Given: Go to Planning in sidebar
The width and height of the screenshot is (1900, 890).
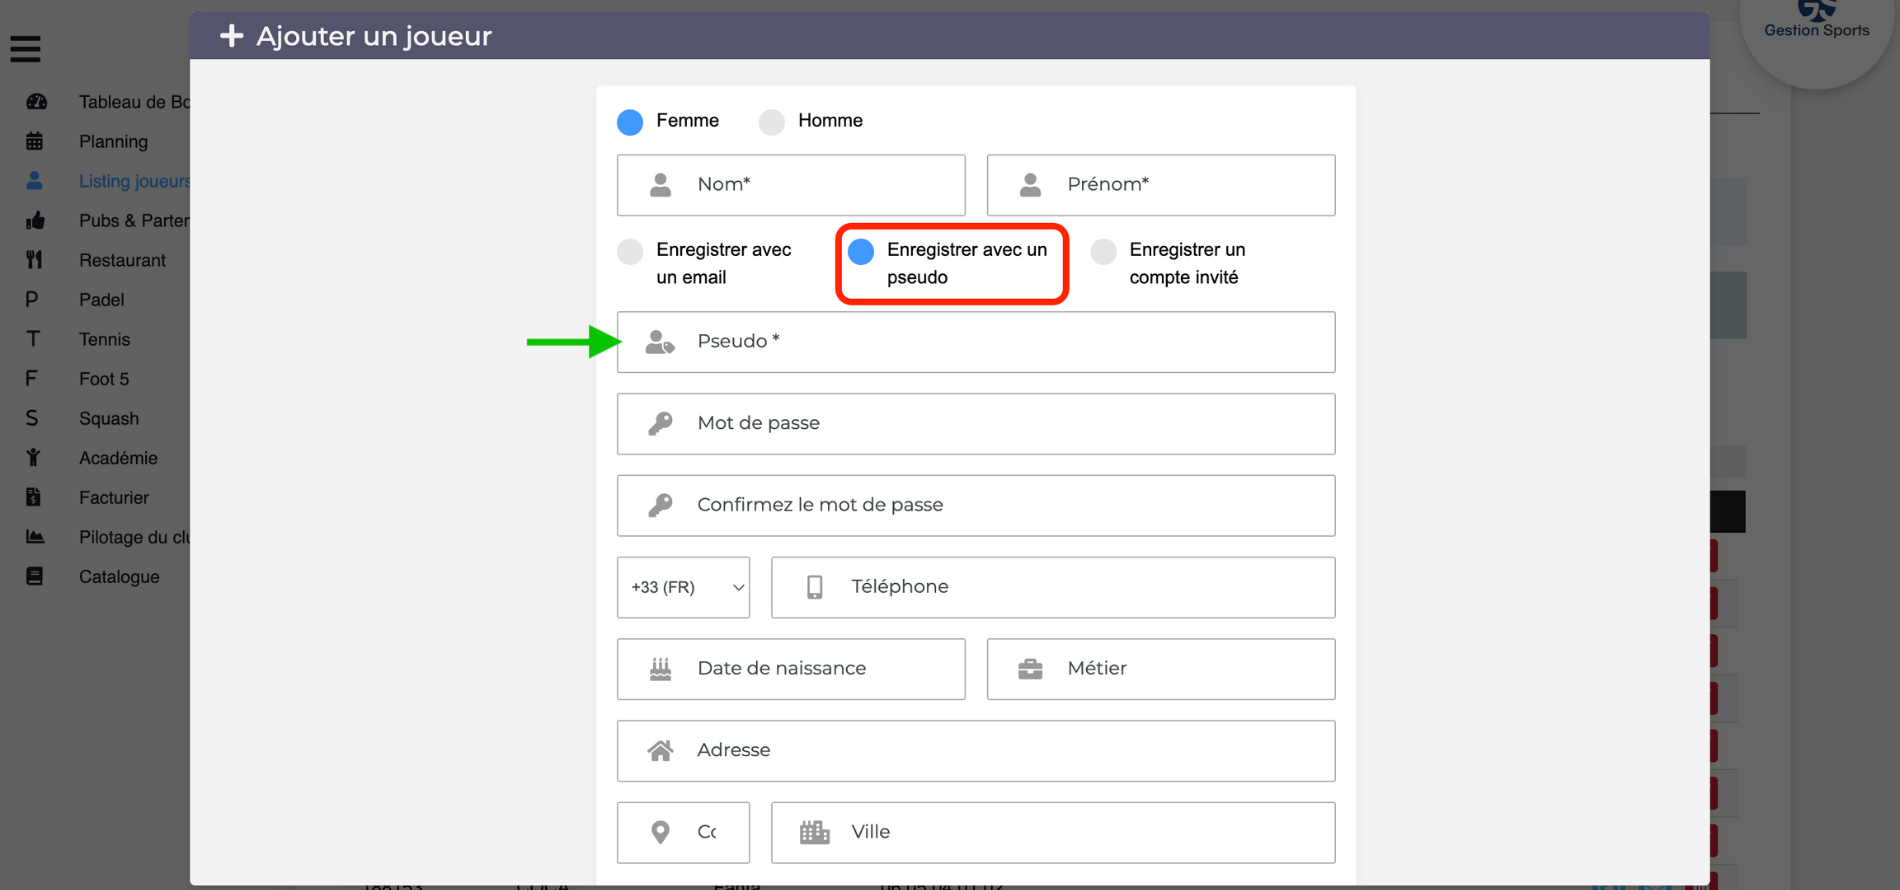Looking at the screenshot, I should point(113,141).
